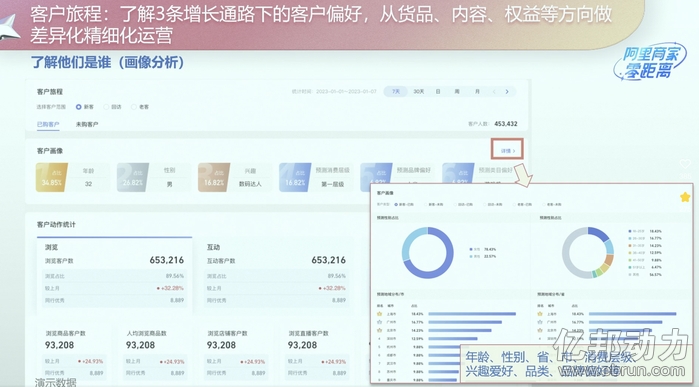Select the 新客 radio button

coord(78,107)
